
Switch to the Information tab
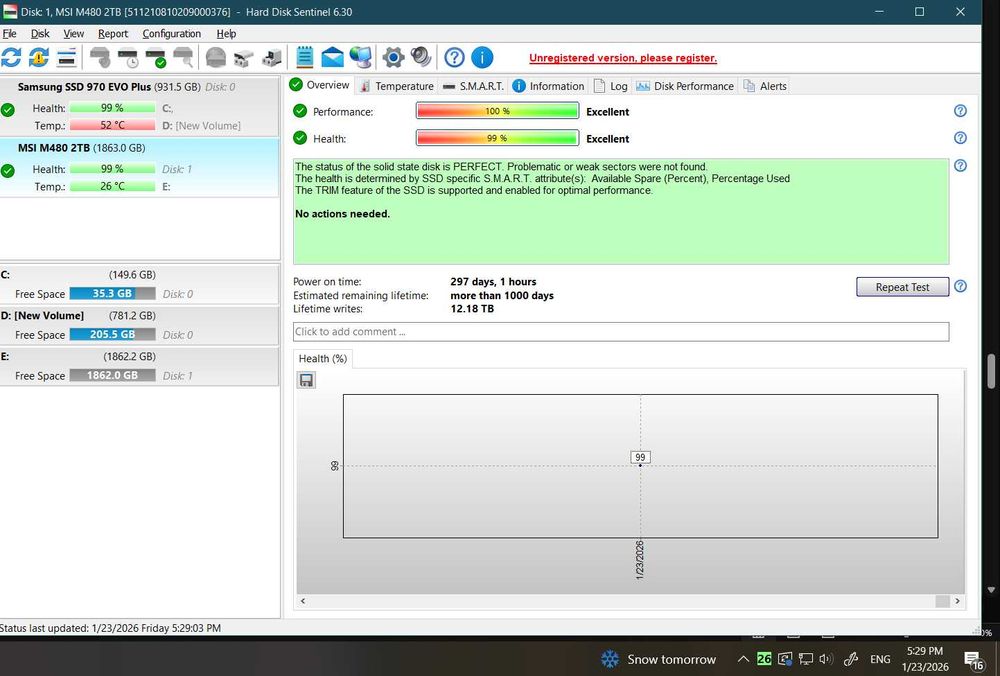548,86
